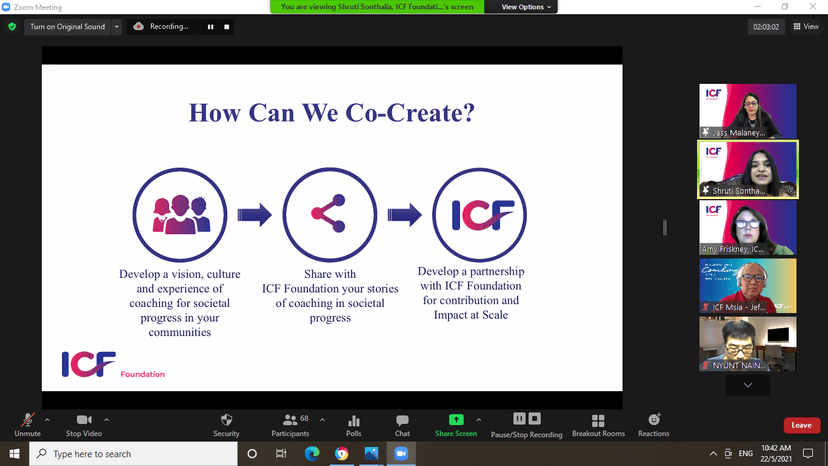Open the Chat panel
The width and height of the screenshot is (828, 466).
402,425
